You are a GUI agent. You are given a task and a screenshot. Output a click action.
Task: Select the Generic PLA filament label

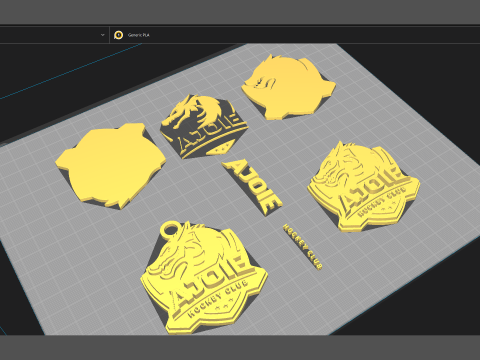tap(139, 35)
